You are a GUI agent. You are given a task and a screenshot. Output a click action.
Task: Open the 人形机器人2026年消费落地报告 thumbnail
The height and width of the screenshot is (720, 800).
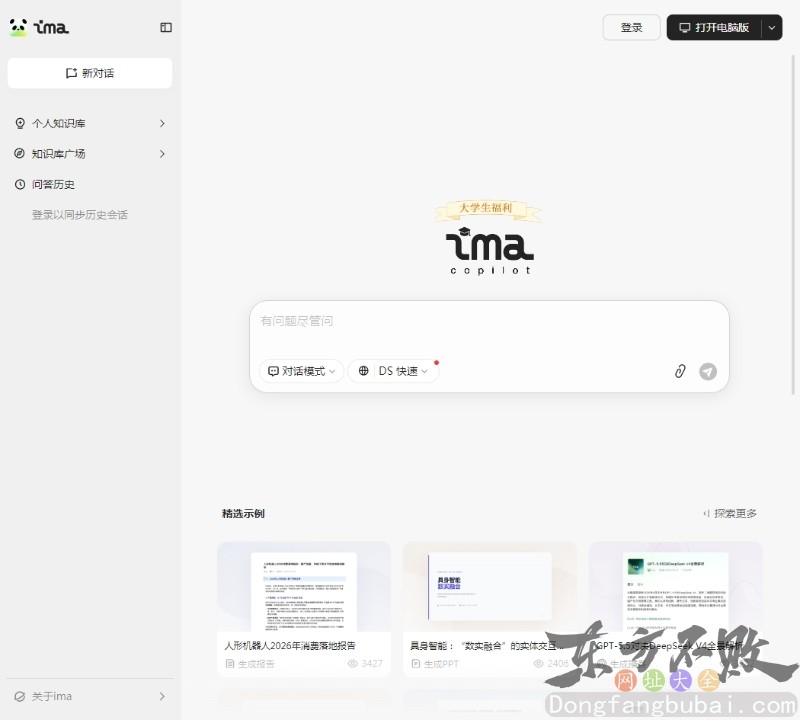[304, 587]
